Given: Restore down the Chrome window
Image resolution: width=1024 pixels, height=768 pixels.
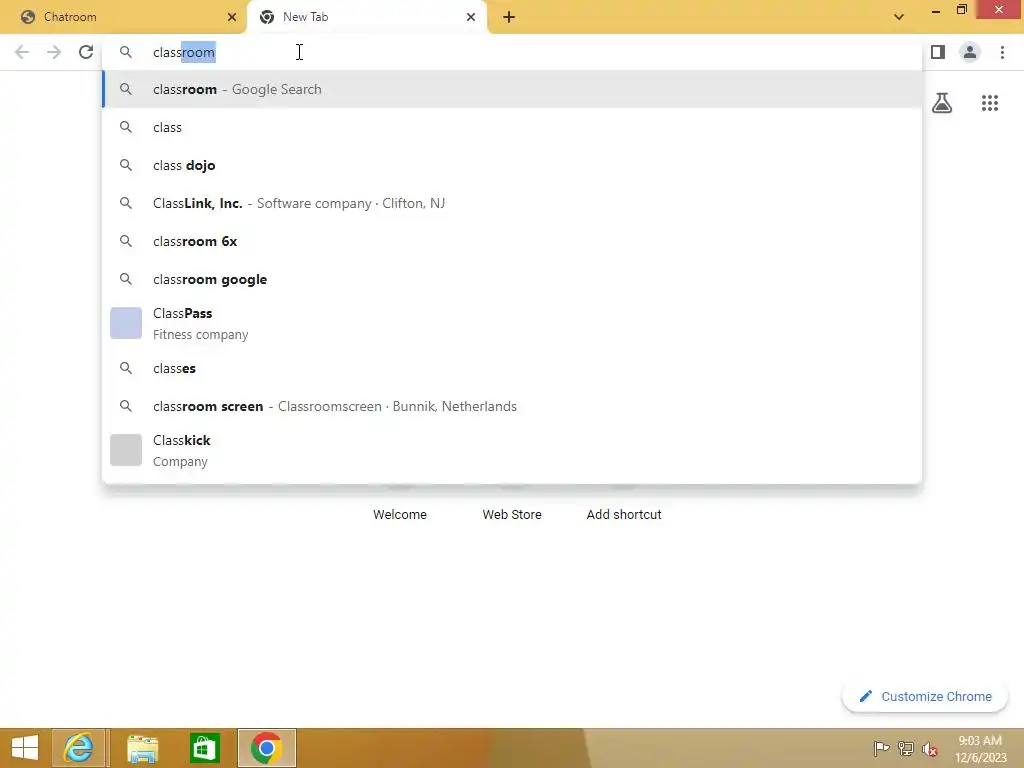Looking at the screenshot, I should (x=962, y=10).
